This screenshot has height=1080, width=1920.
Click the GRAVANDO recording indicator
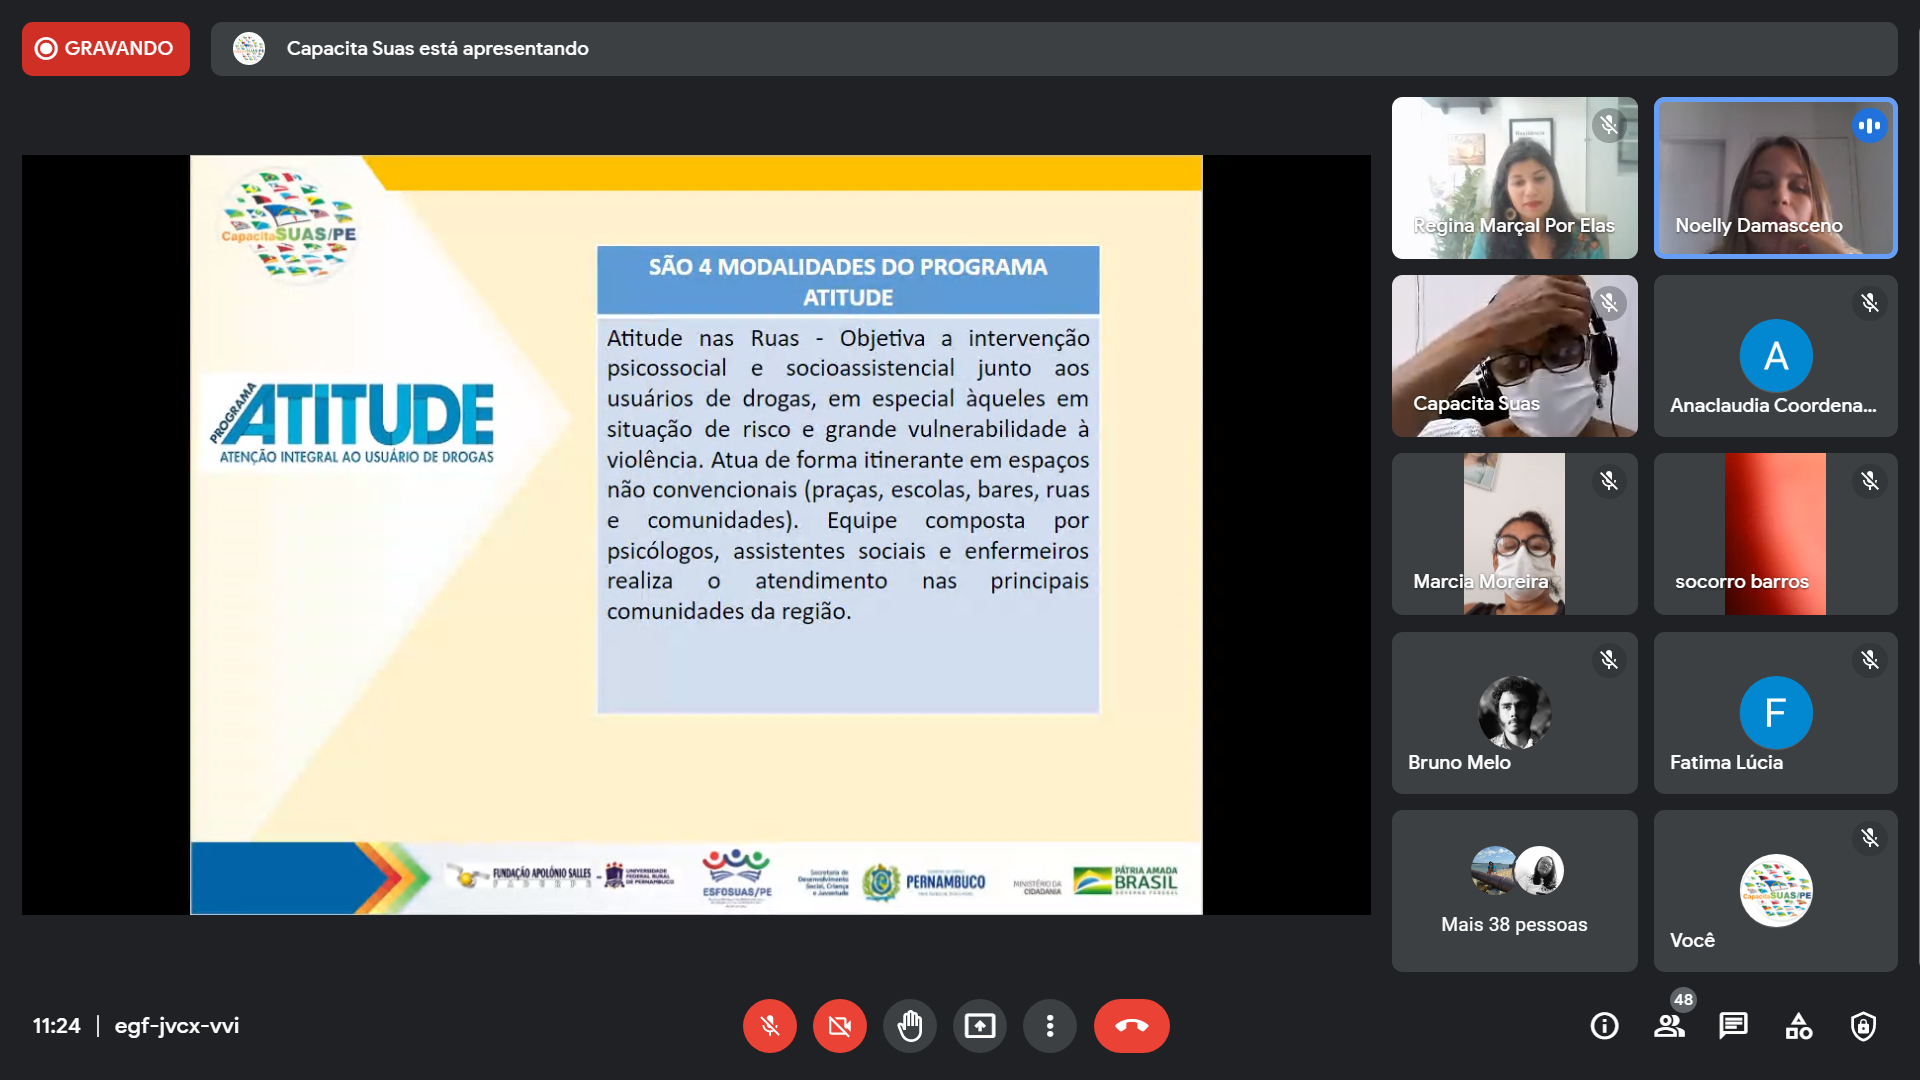click(106, 49)
